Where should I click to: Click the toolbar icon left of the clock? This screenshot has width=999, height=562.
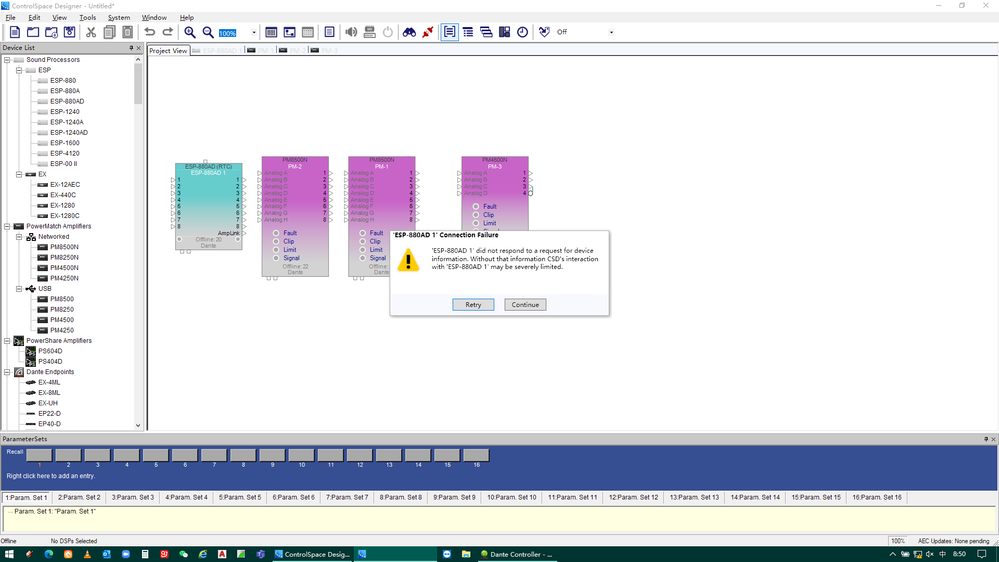(504, 32)
